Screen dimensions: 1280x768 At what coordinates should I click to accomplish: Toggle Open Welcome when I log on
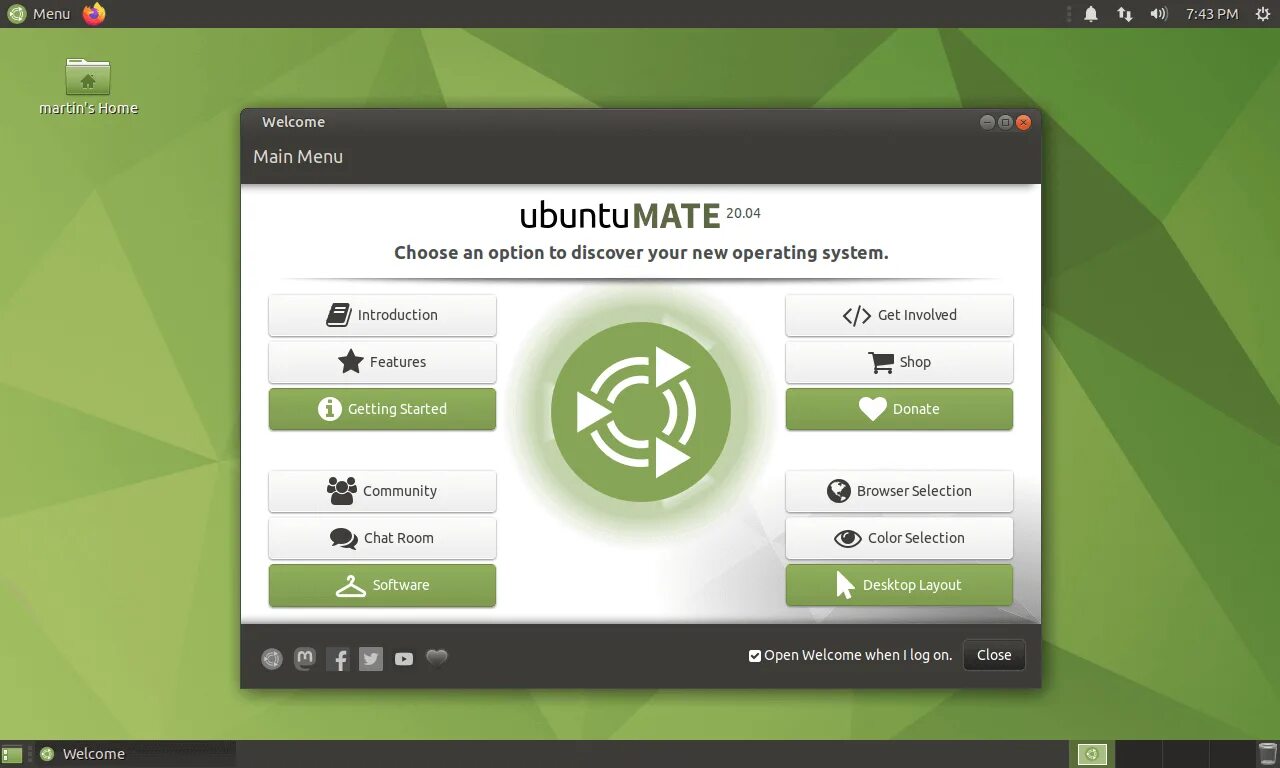pyautogui.click(x=755, y=656)
